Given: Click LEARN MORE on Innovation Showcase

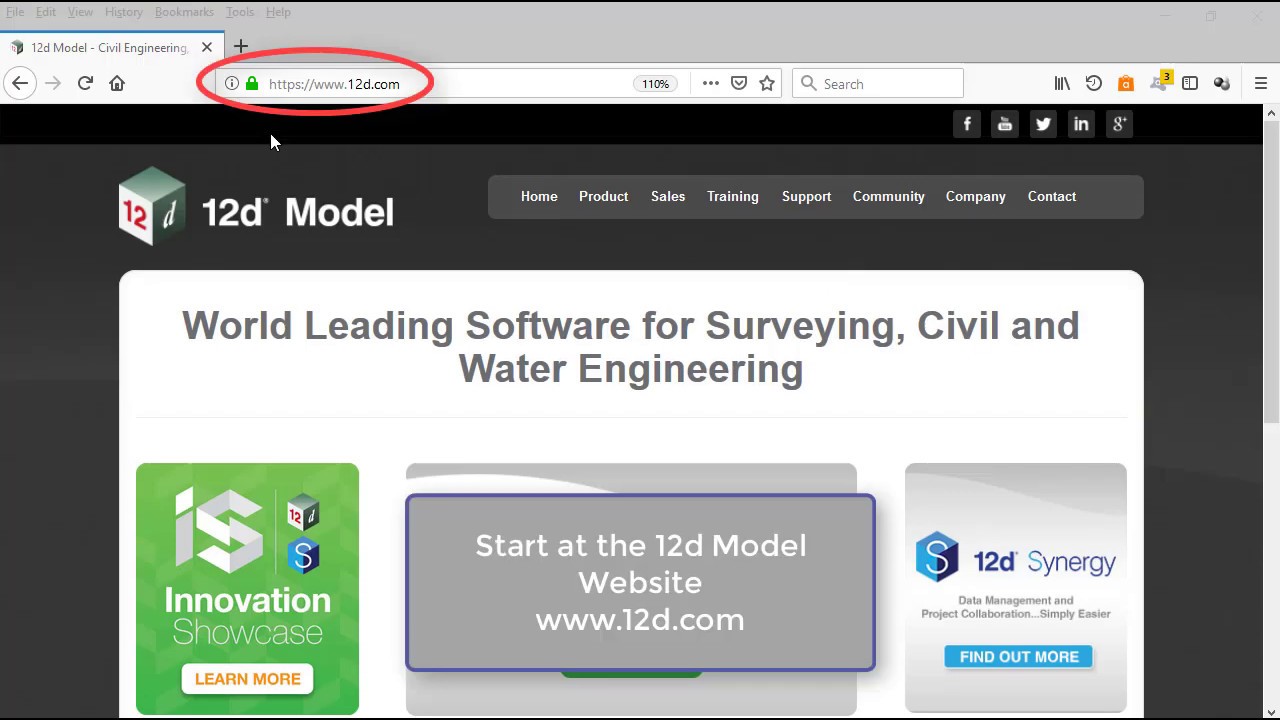Looking at the screenshot, I should (x=247, y=679).
